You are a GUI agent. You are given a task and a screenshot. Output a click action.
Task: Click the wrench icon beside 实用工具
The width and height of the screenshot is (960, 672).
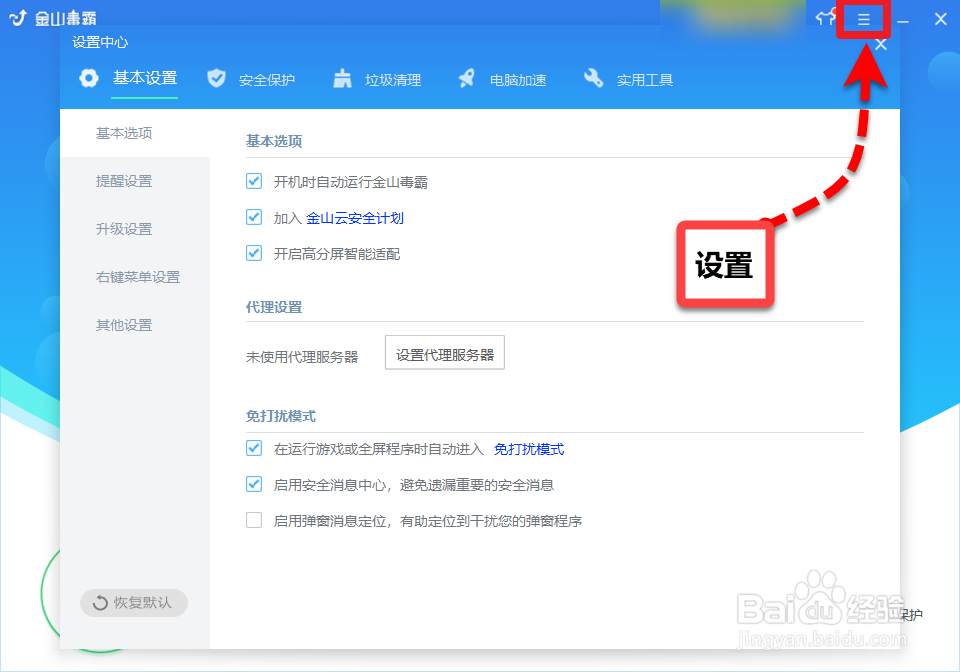coord(593,78)
